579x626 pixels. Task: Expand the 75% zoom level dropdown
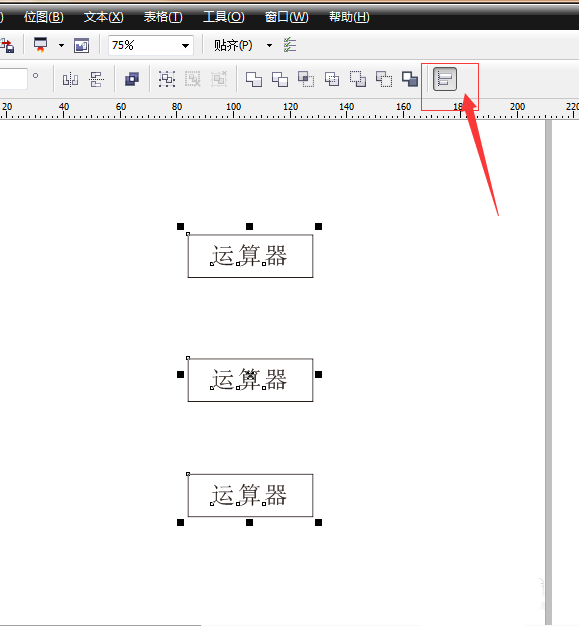point(185,46)
